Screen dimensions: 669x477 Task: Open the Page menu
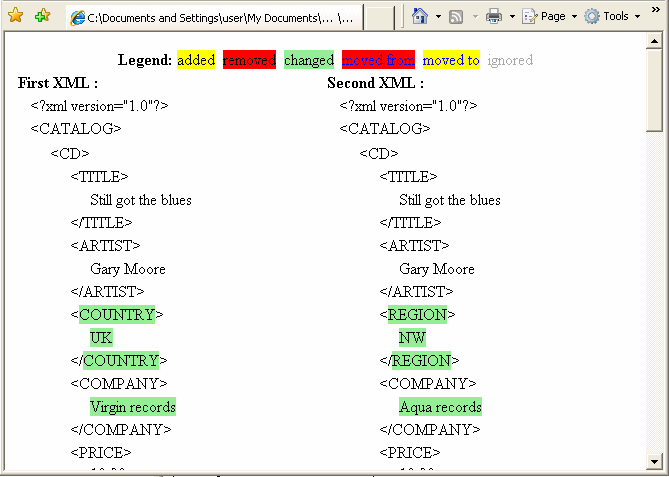tap(547, 16)
